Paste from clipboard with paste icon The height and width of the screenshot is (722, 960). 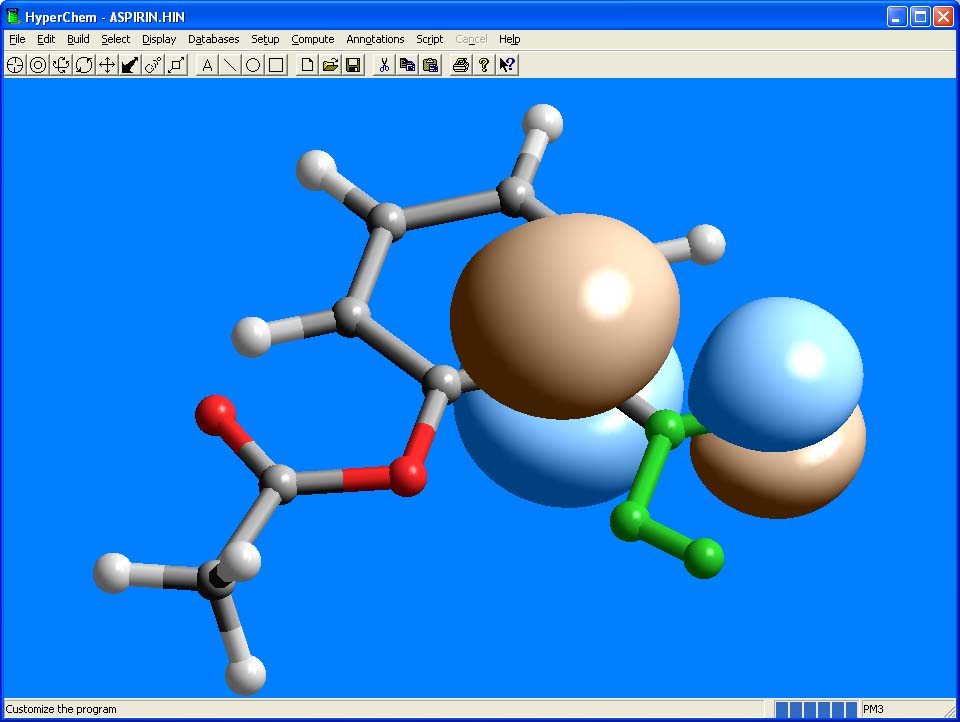(x=430, y=65)
